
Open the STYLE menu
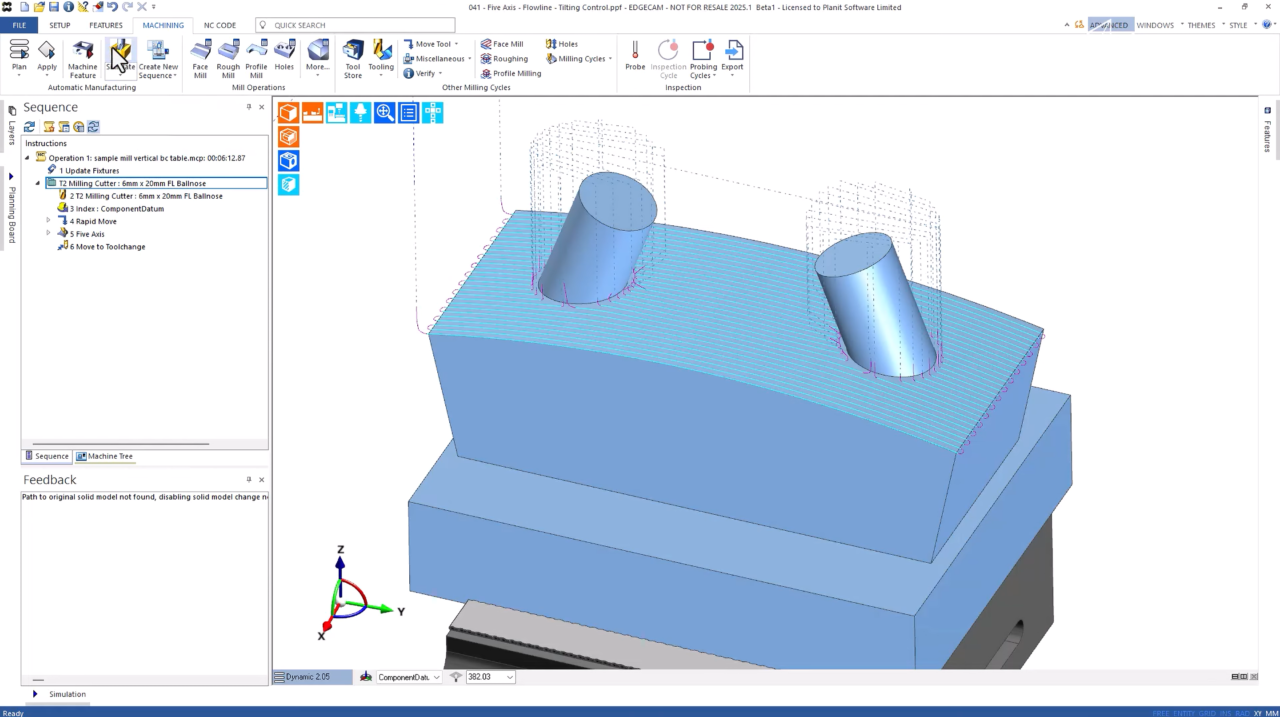point(1241,25)
